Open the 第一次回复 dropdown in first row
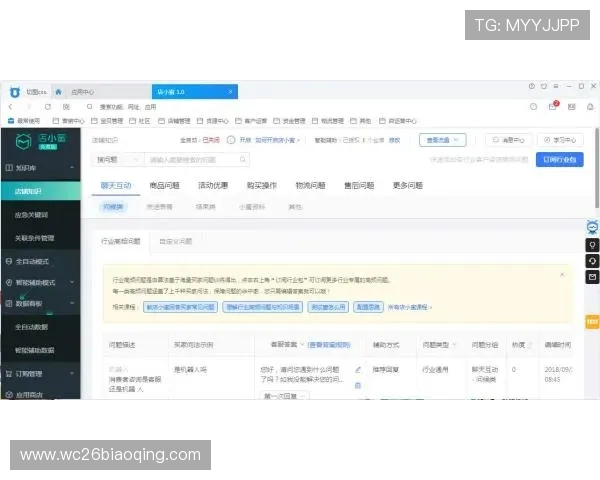 [284, 396]
